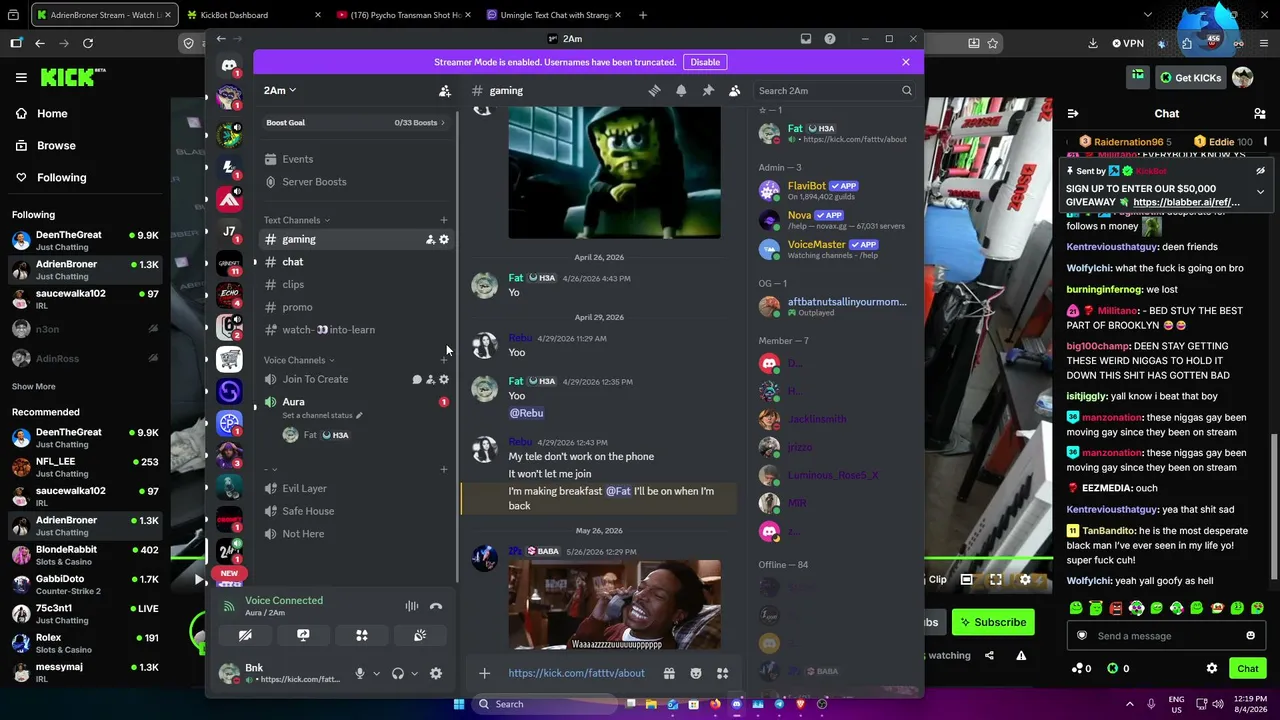1280x720 pixels.
Task: Show more followed channels on Kick
Action: 34,387
